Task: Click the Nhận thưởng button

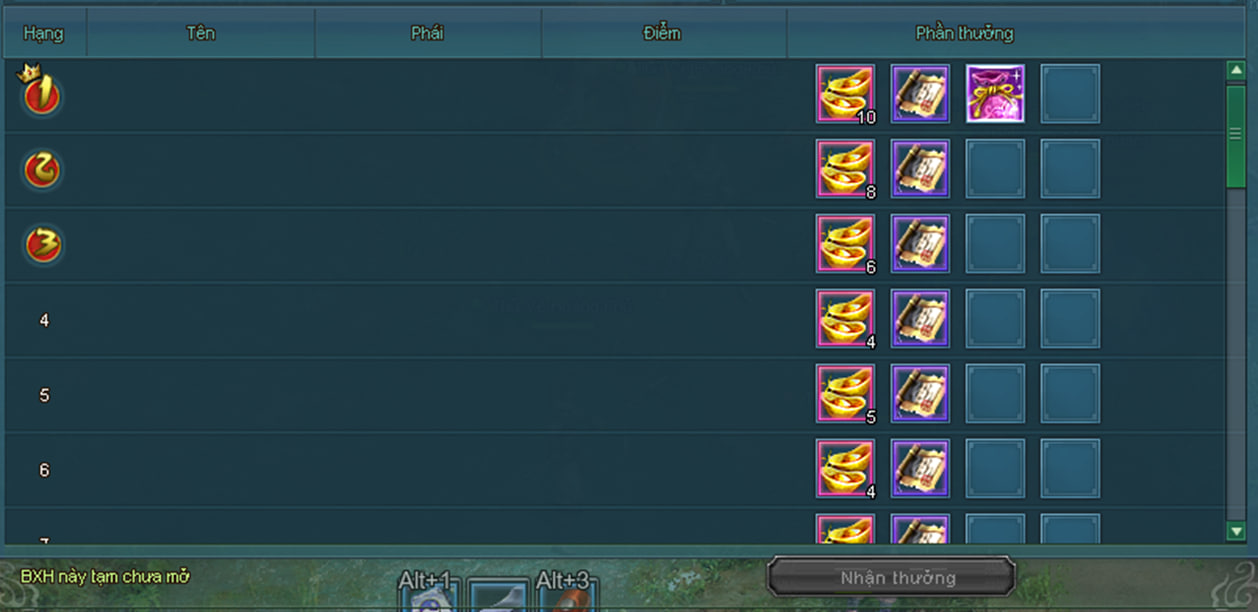Action: [x=891, y=577]
